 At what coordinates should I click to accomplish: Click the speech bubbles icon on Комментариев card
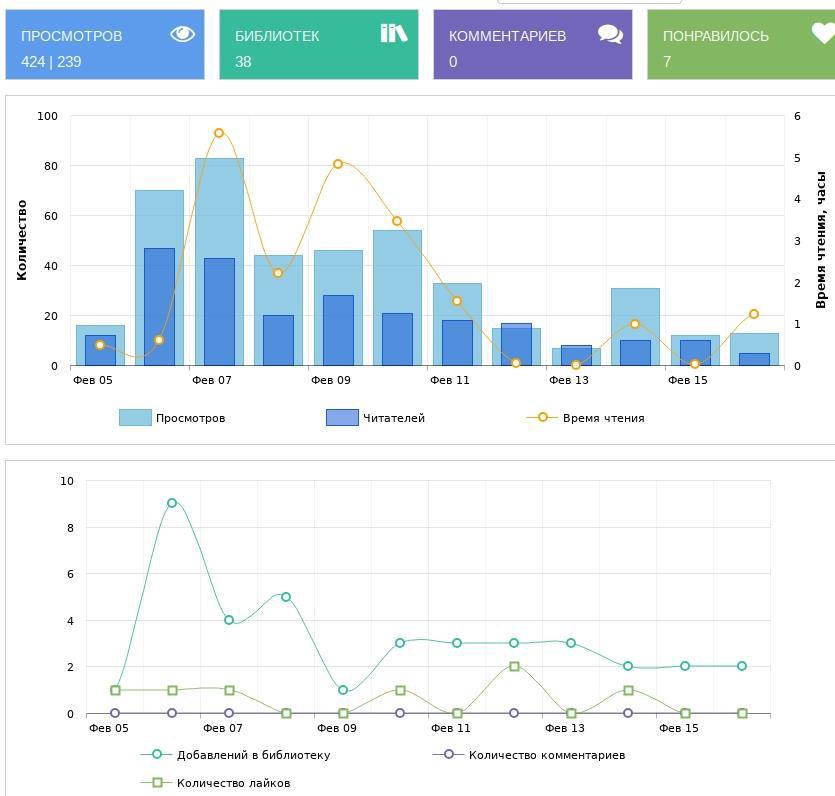(x=610, y=34)
